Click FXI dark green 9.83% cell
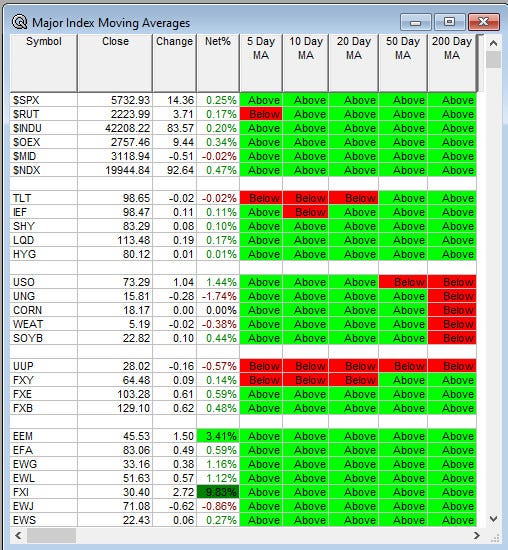The height and width of the screenshot is (550, 508). click(x=218, y=492)
